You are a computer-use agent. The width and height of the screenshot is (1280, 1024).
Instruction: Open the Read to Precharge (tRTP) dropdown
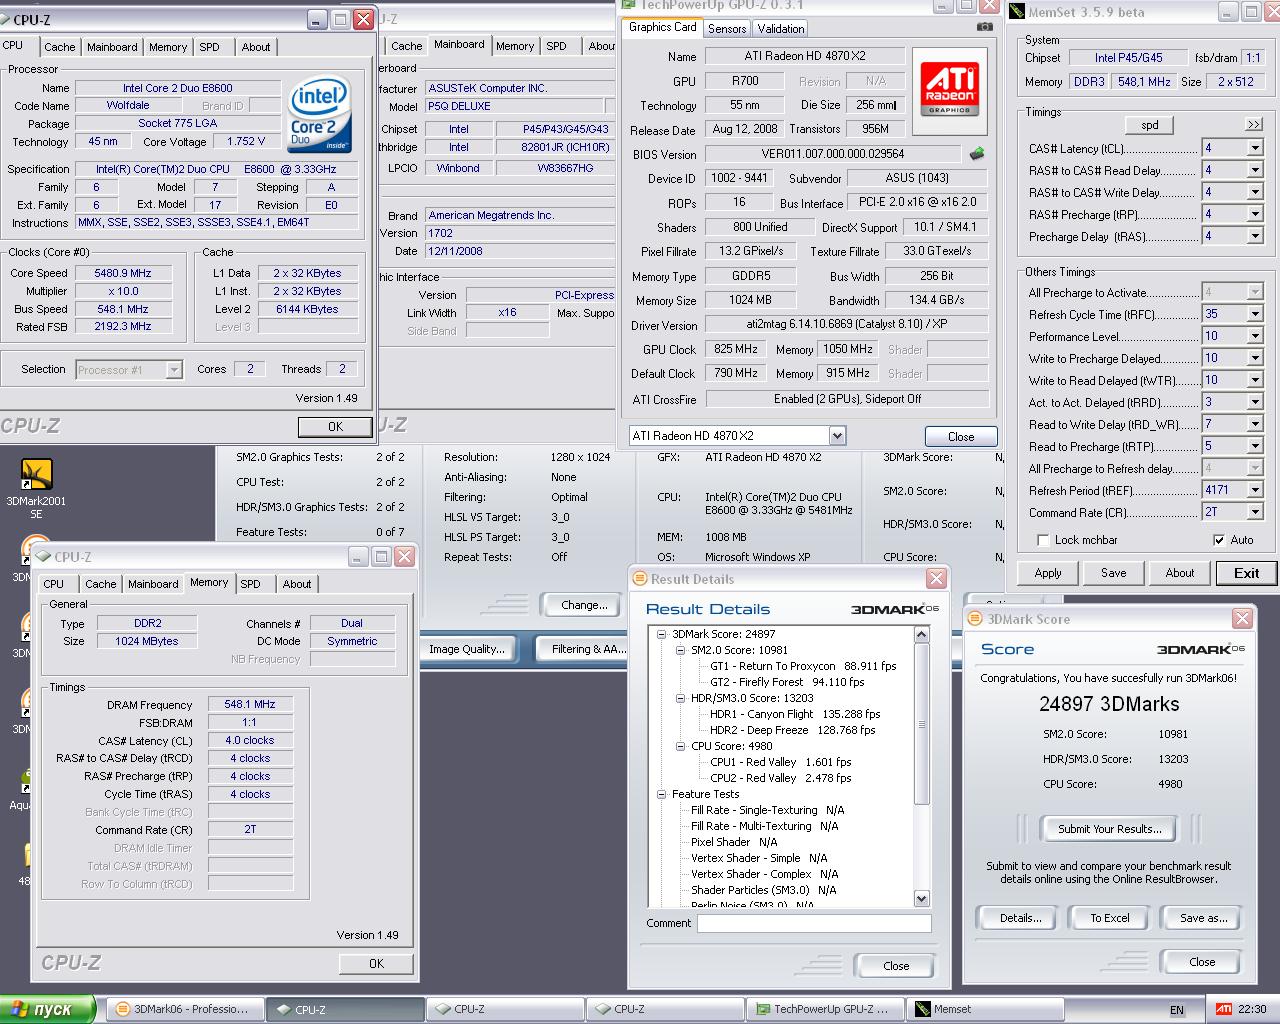1255,446
